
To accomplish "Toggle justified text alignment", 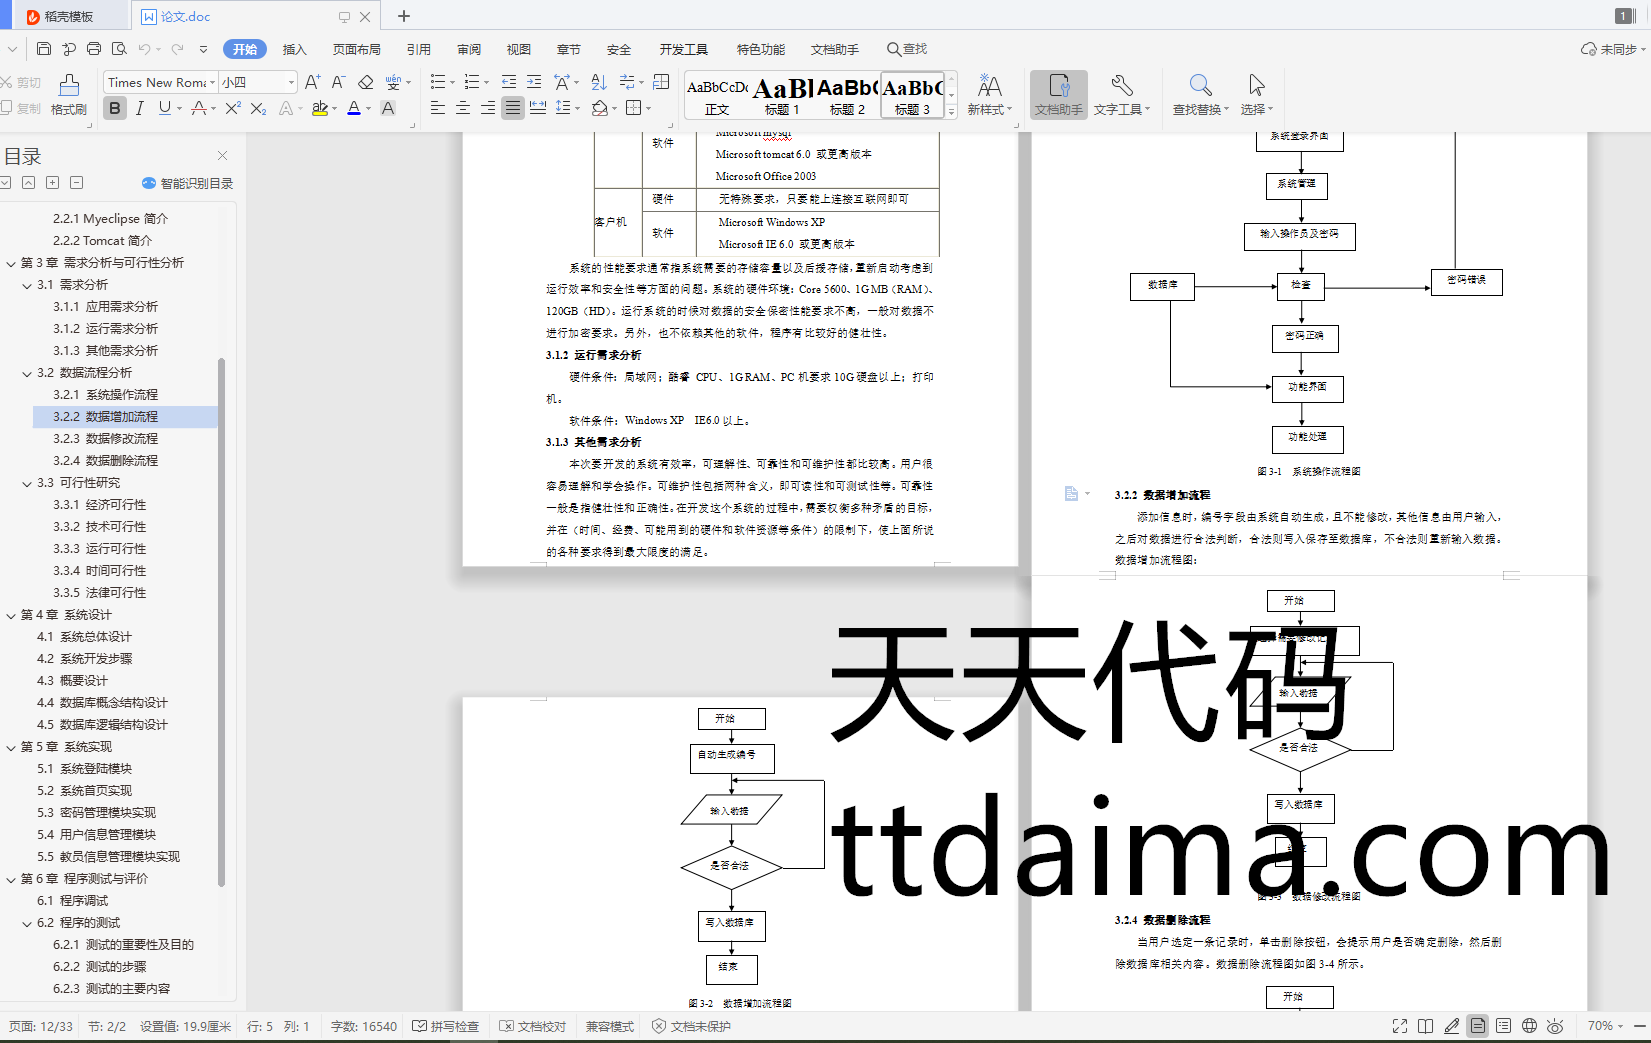I will click(x=512, y=108).
